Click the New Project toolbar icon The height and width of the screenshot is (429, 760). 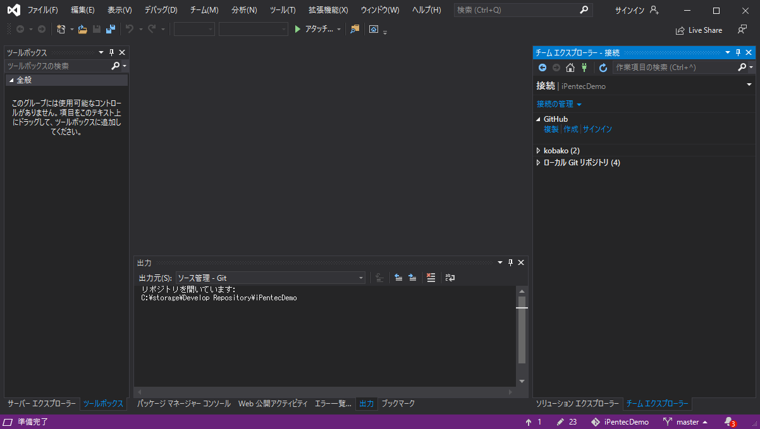[x=61, y=30]
